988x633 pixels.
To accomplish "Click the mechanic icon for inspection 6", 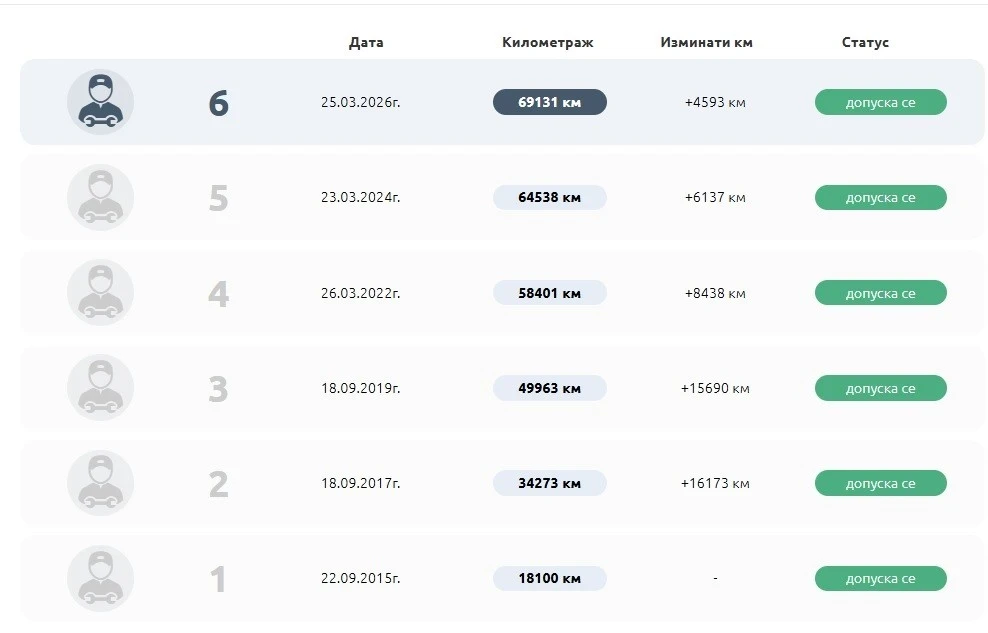I will pyautogui.click(x=100, y=102).
